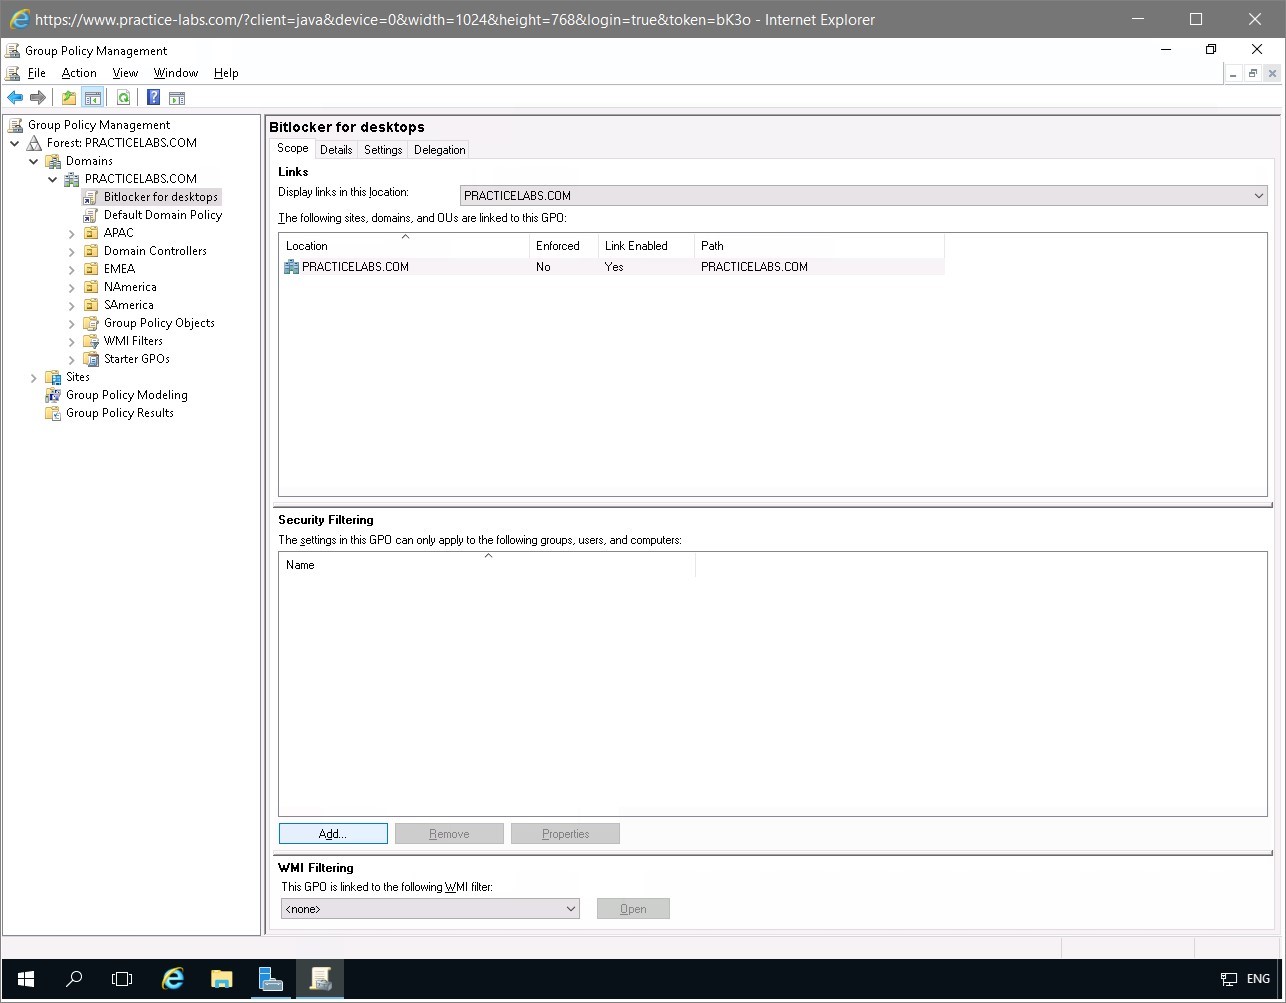The height and width of the screenshot is (1003, 1286).
Task: Switch to the Delegation tab
Action: coord(438,149)
